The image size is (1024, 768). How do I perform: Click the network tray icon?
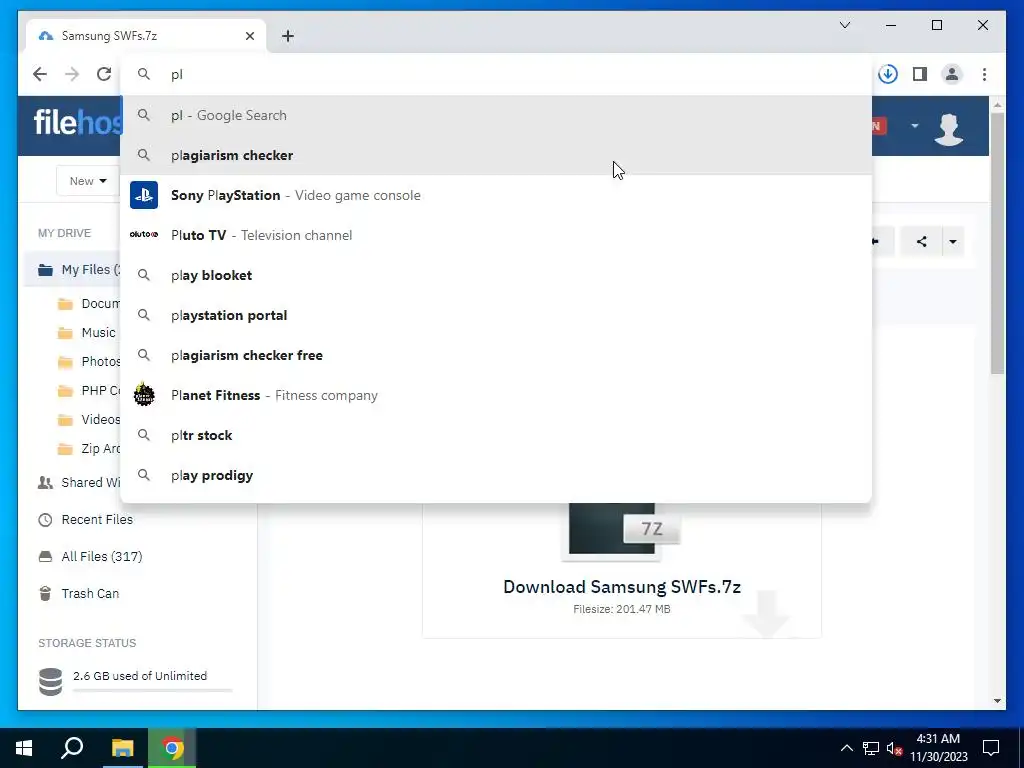coord(871,748)
